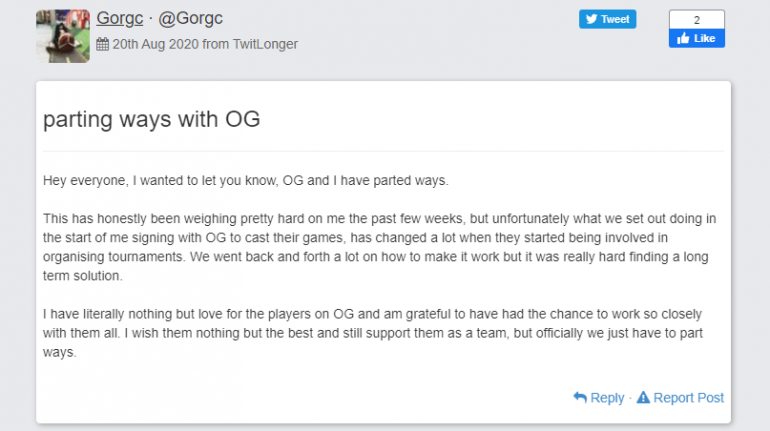Viewport: 770px width, 431px height.
Task: Click the thumbs-up icon on Like button
Action: pos(684,39)
